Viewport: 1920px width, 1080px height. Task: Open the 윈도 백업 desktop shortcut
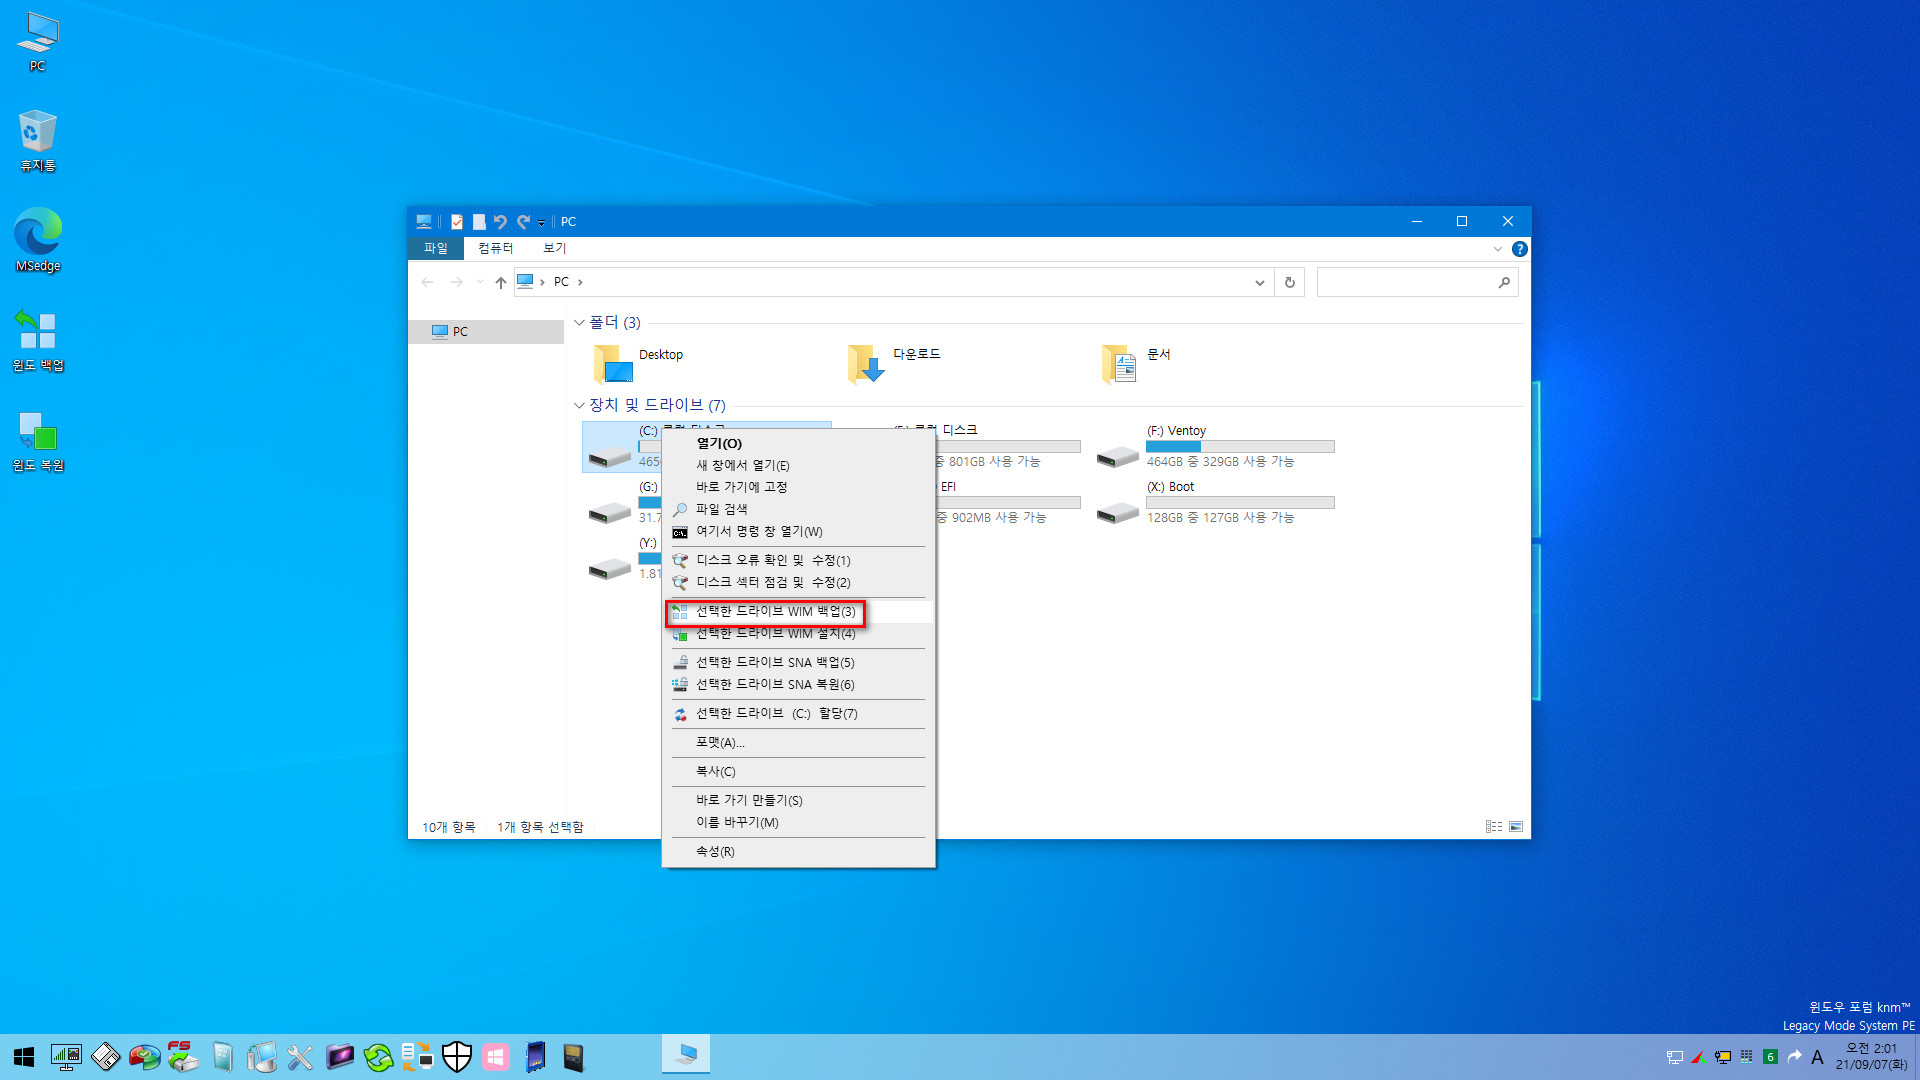tap(38, 340)
